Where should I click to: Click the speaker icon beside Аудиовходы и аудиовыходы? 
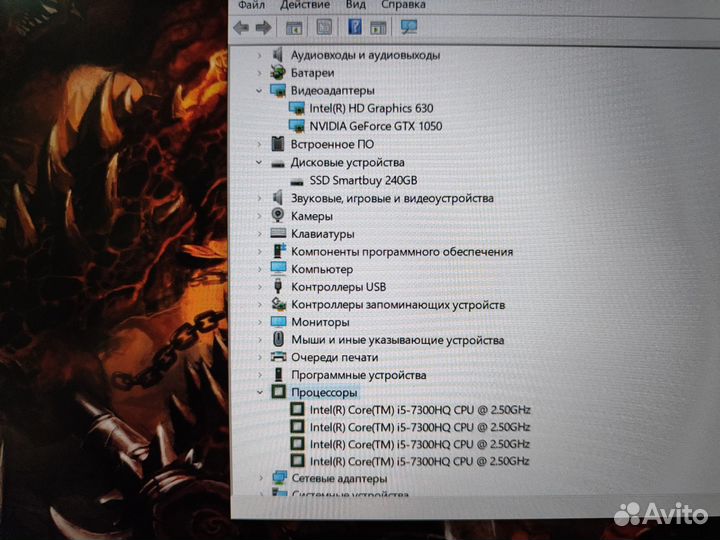[x=278, y=55]
